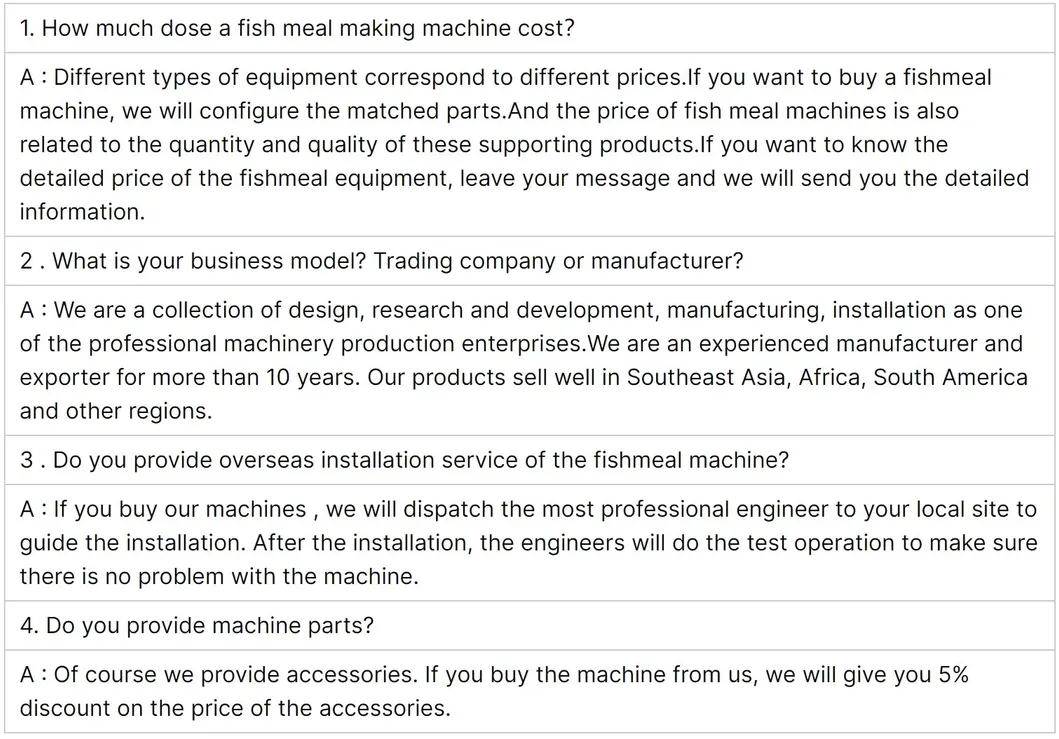Viewport: 1059px width, 739px height.
Task: Click the word 'information.' in first answer
Action: (x=82, y=212)
